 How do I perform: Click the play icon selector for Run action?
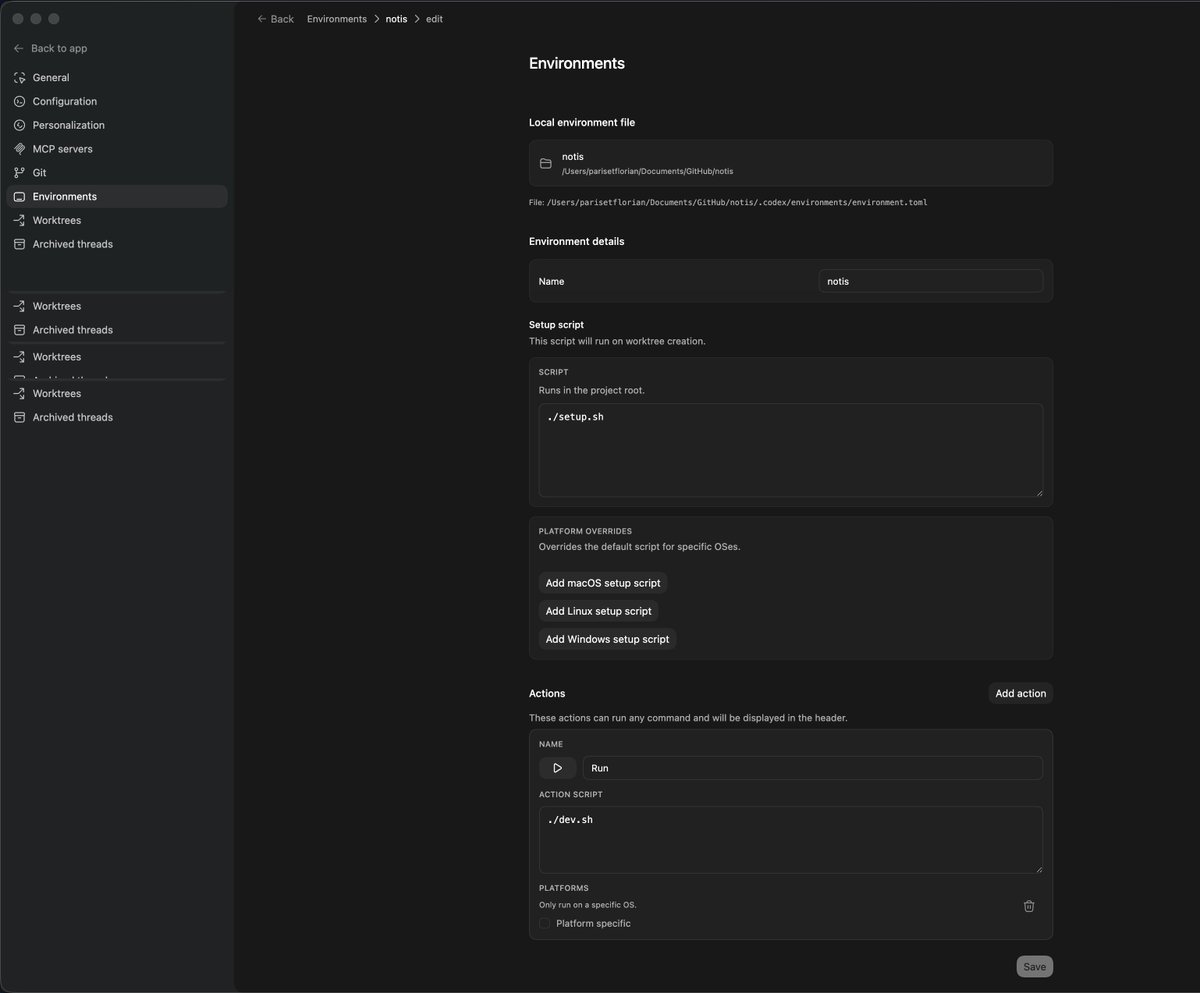pyautogui.click(x=558, y=768)
